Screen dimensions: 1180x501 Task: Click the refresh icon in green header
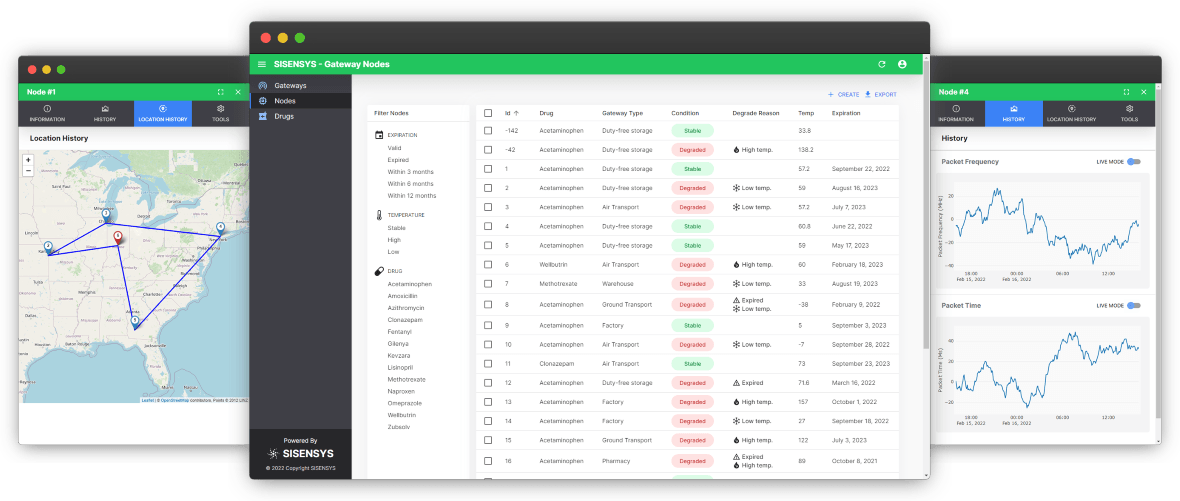[881, 64]
